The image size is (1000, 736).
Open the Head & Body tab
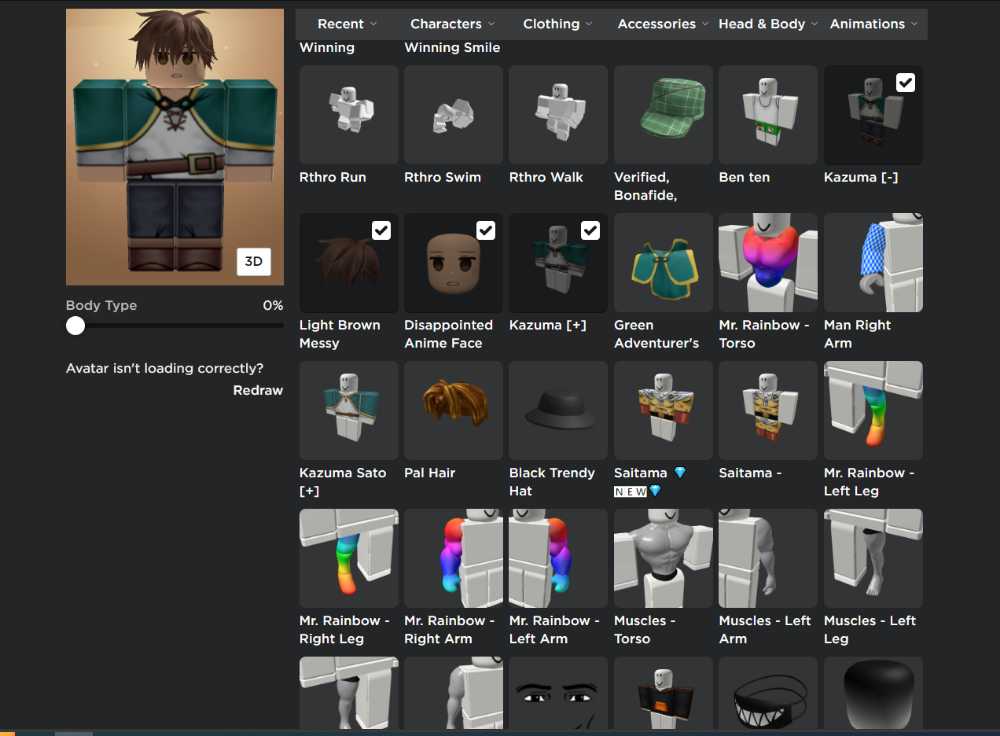coord(761,24)
